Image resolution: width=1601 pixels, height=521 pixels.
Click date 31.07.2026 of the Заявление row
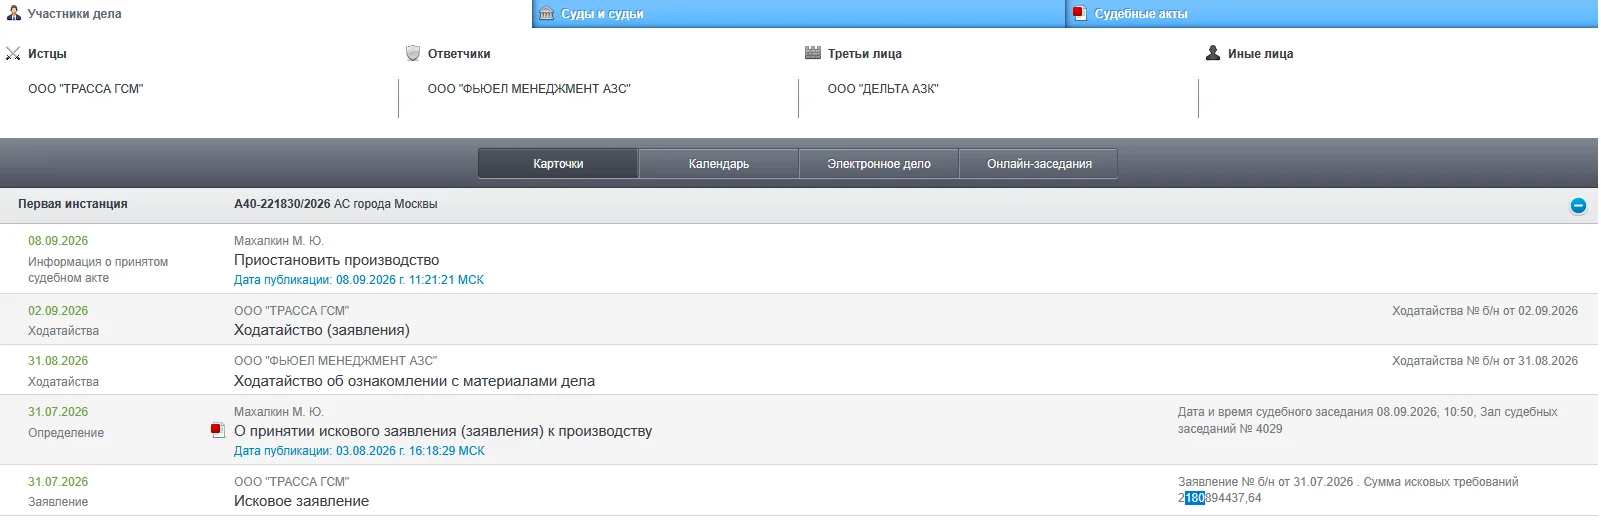[x=58, y=482]
